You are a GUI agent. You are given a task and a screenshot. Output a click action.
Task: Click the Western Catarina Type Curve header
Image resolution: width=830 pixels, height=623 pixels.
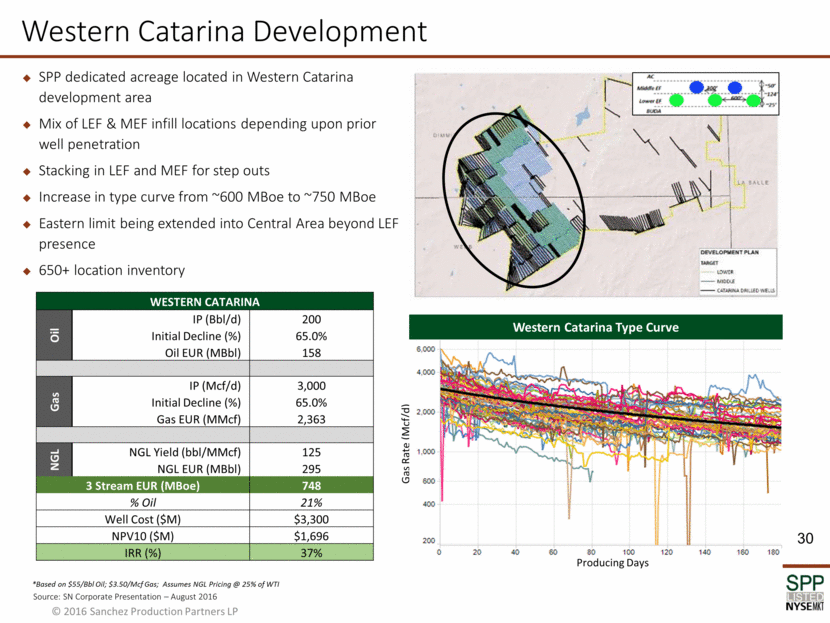coord(596,328)
